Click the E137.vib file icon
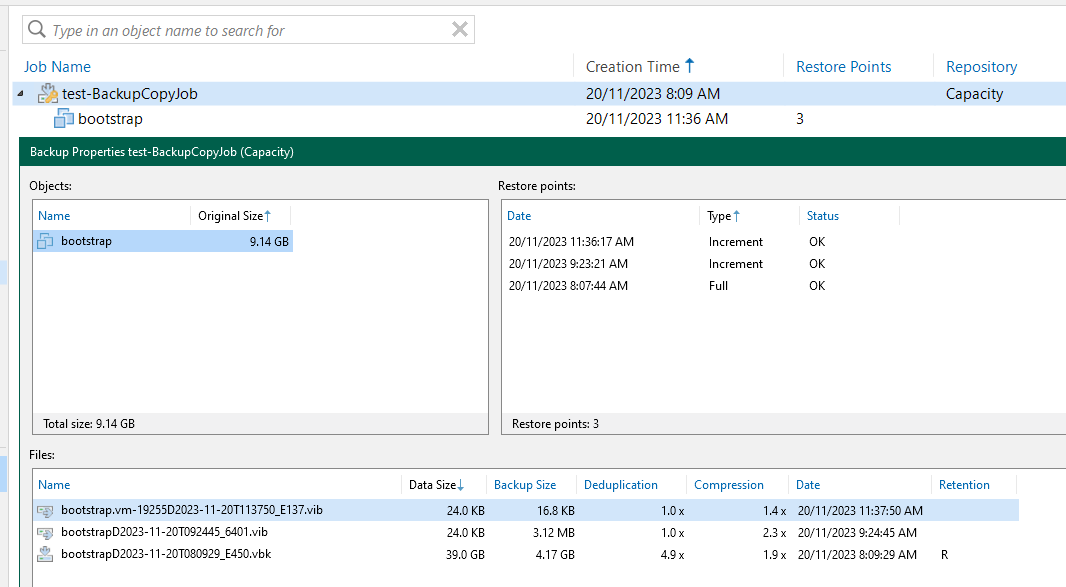Viewport: 1066px width, 587px height. click(x=45, y=510)
